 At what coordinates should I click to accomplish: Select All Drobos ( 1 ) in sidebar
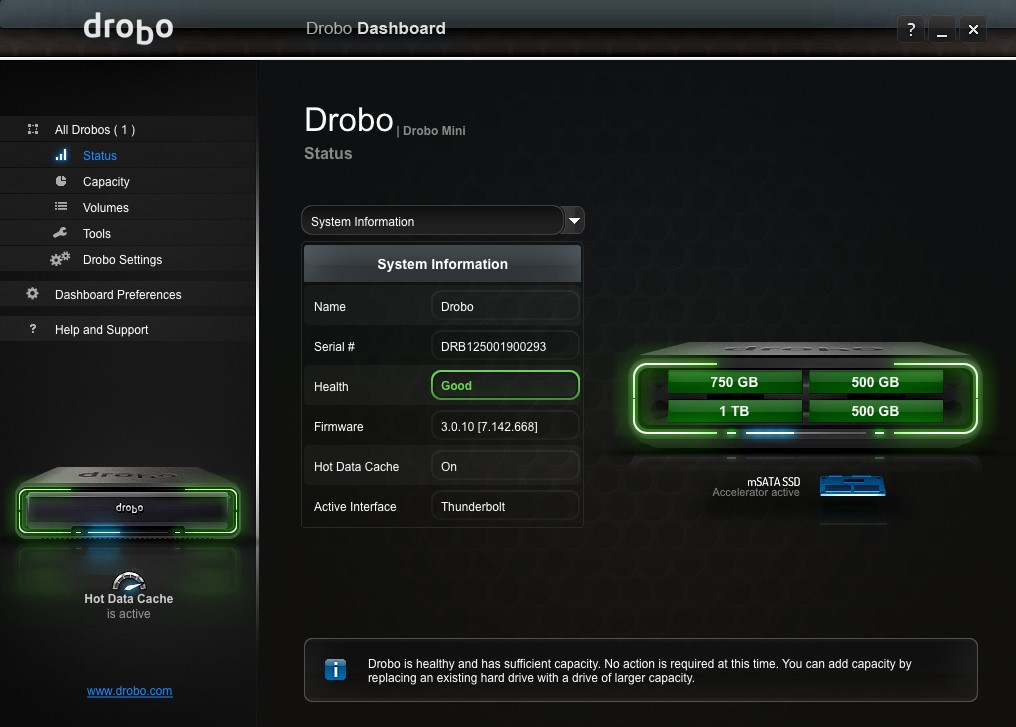(95, 129)
